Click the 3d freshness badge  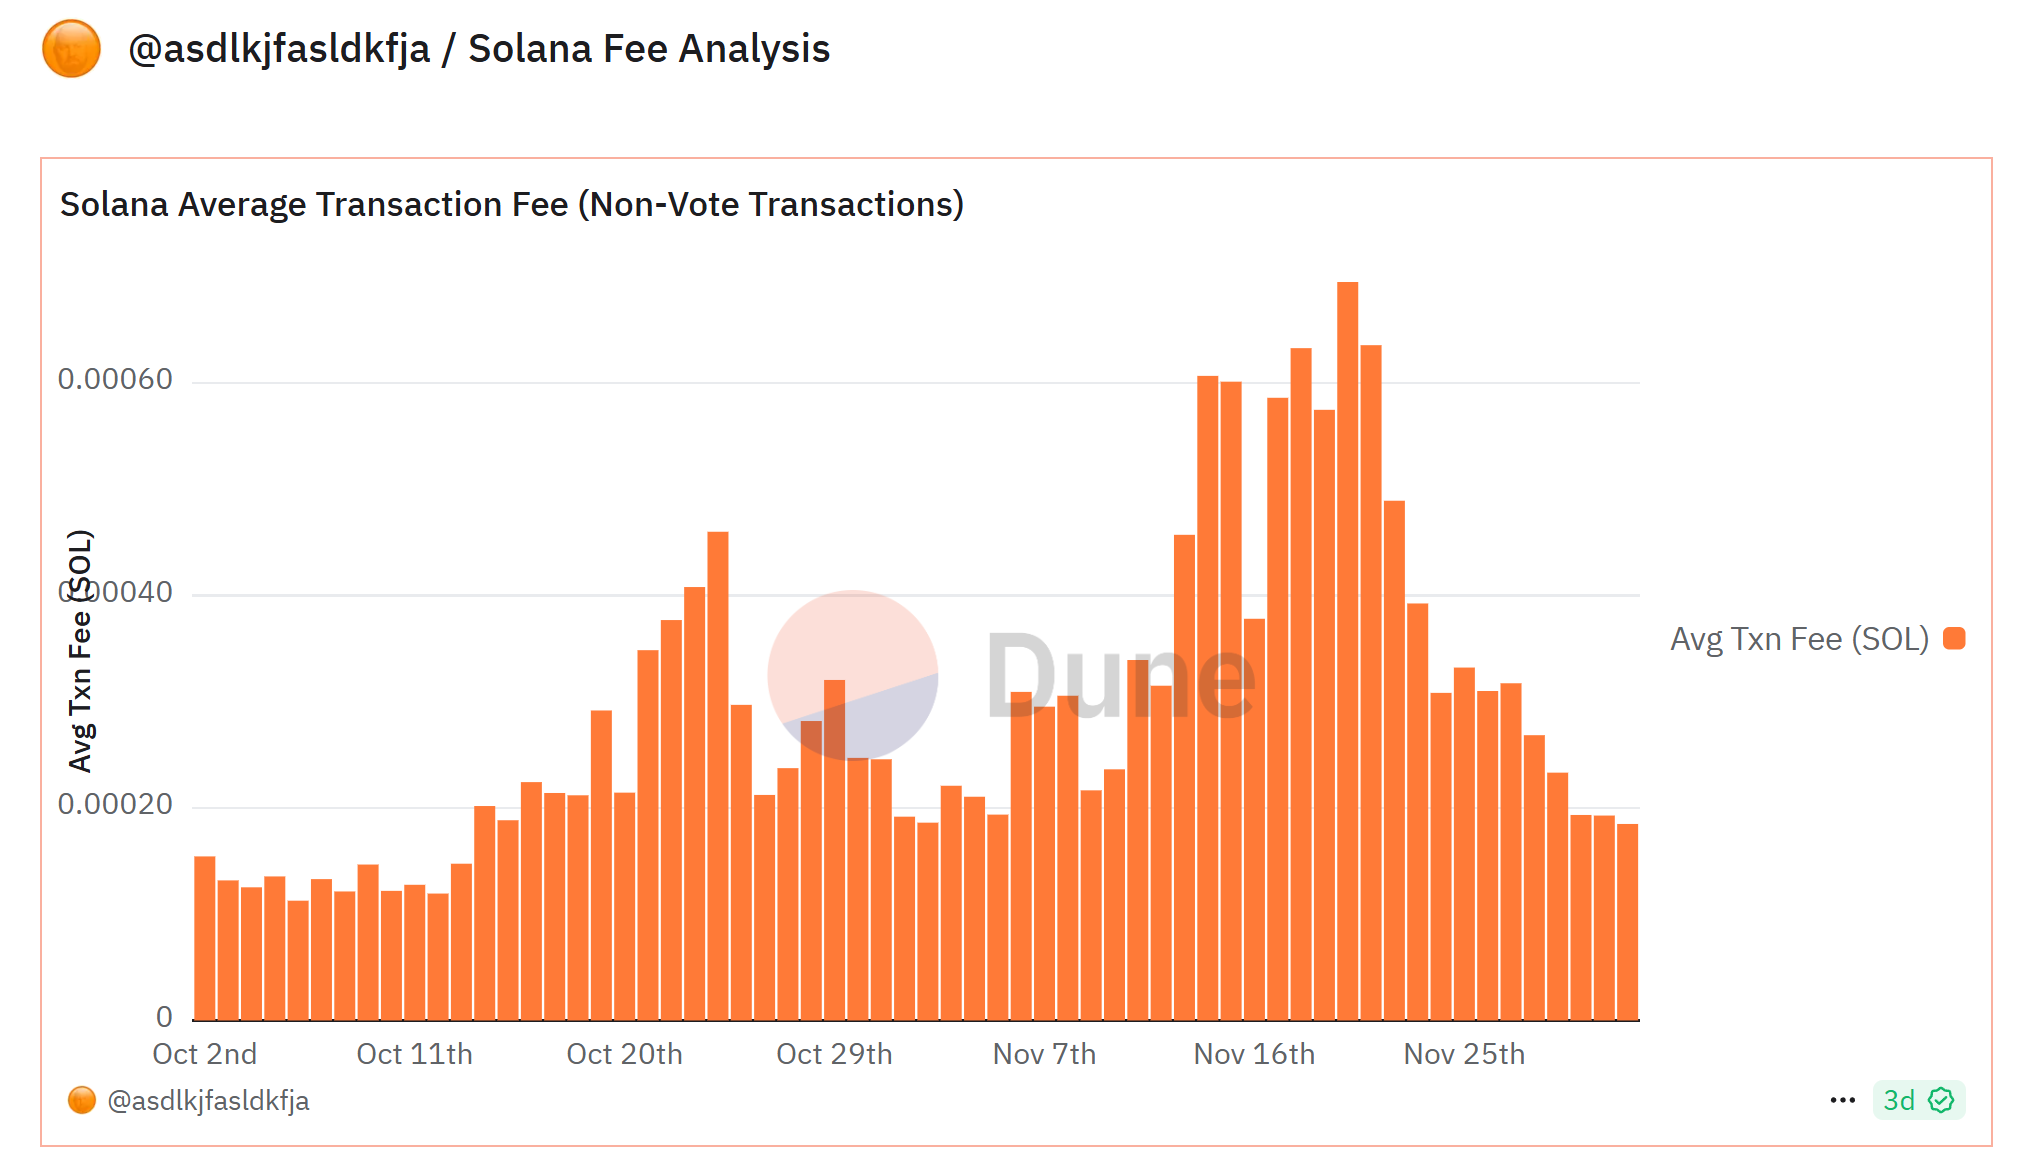pyautogui.click(x=1898, y=1100)
